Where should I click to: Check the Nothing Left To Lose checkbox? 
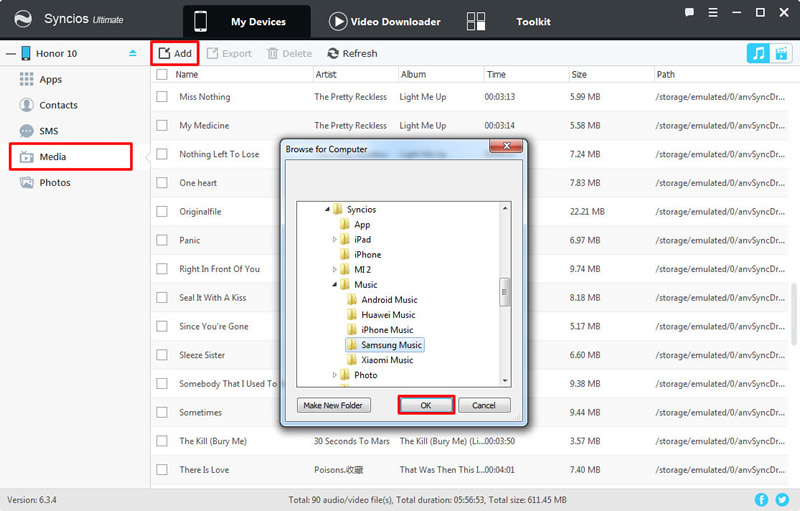[162, 154]
